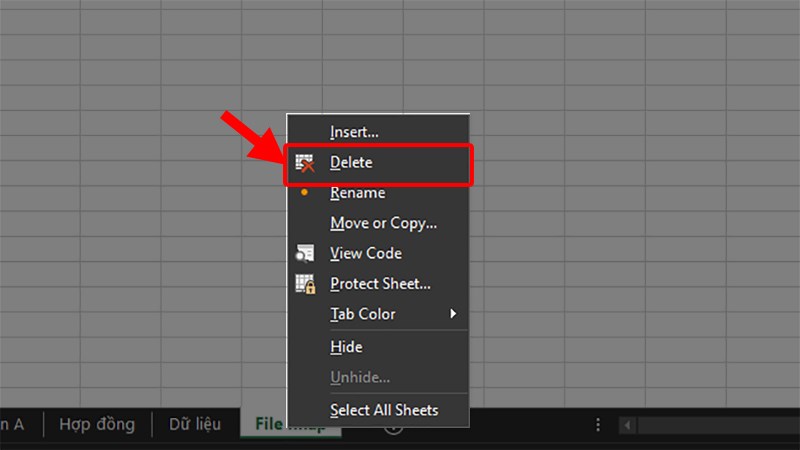Switch to the Hợp đồng sheet tab
Screen dimensions: 800x450
(x=97, y=424)
